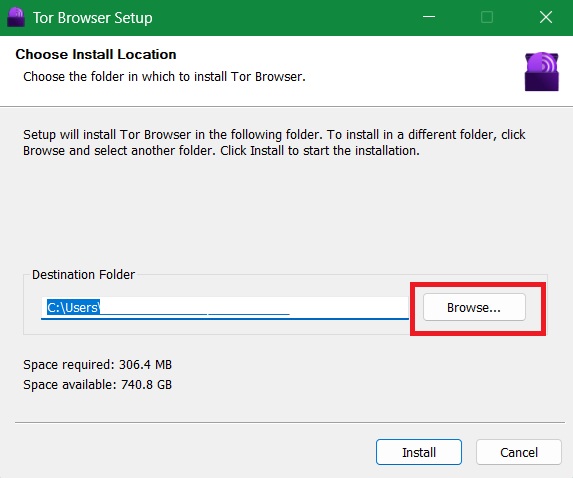
Task: Click the Tor Browser title bar icon
Action: coord(16,17)
